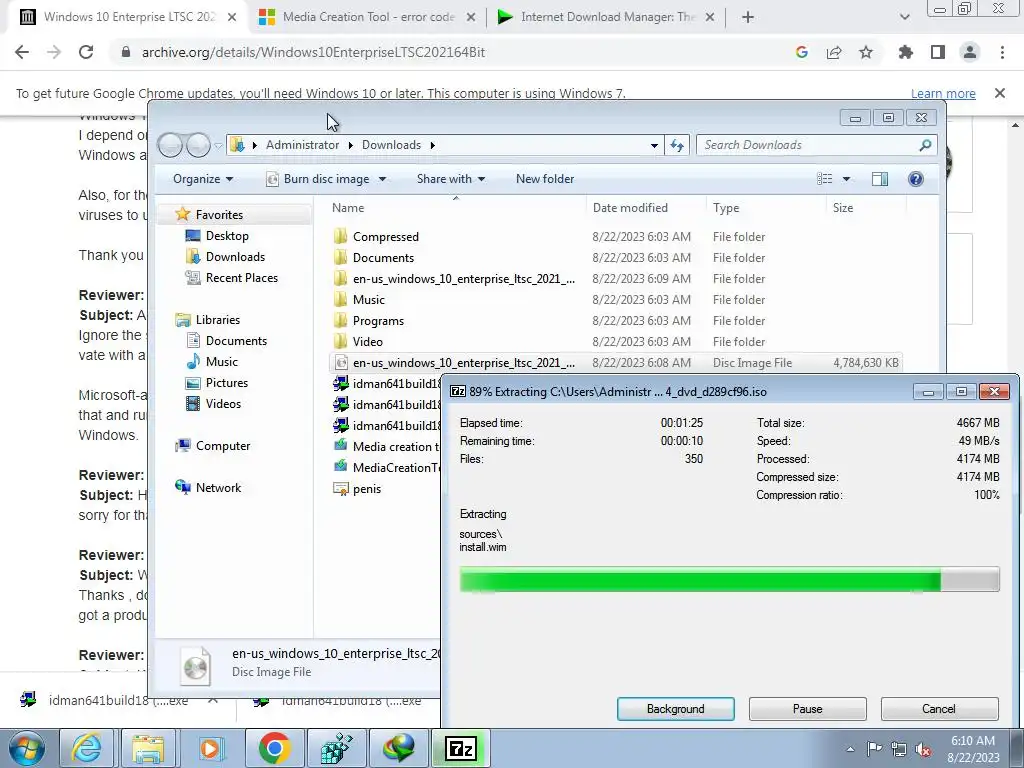The image size is (1024, 768).
Task: Select the Music folder row
Action: click(616, 300)
